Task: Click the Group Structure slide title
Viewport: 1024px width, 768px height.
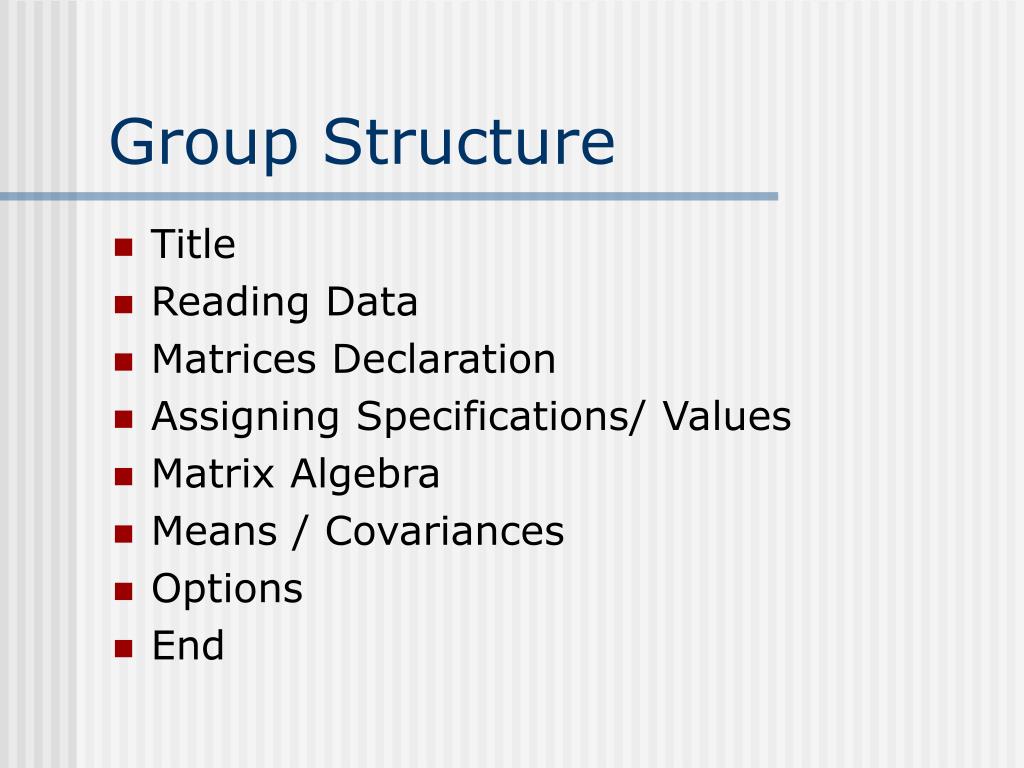Action: click(x=362, y=144)
